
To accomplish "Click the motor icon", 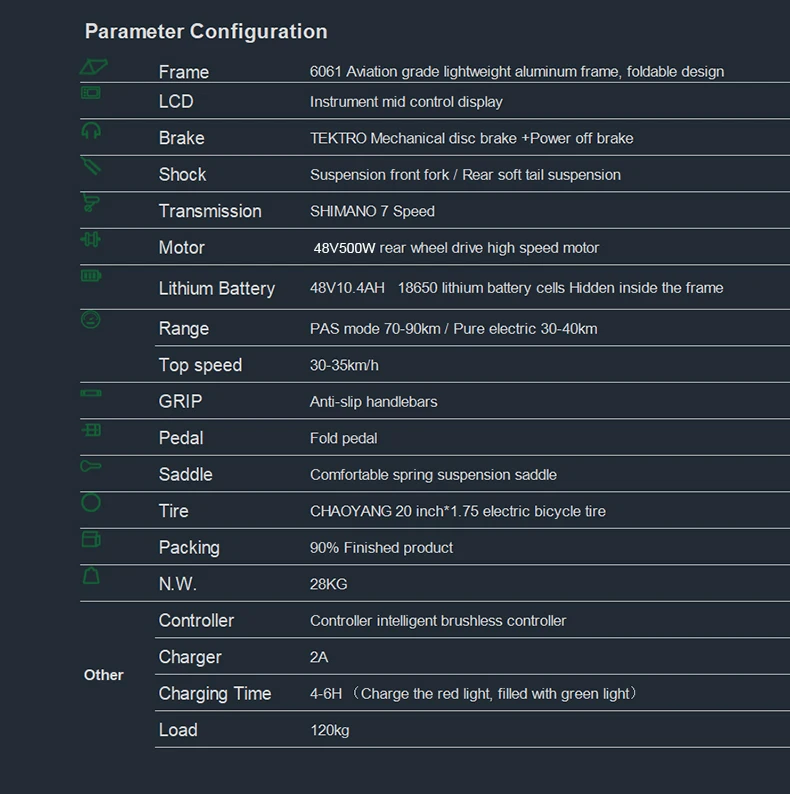I will click(91, 240).
